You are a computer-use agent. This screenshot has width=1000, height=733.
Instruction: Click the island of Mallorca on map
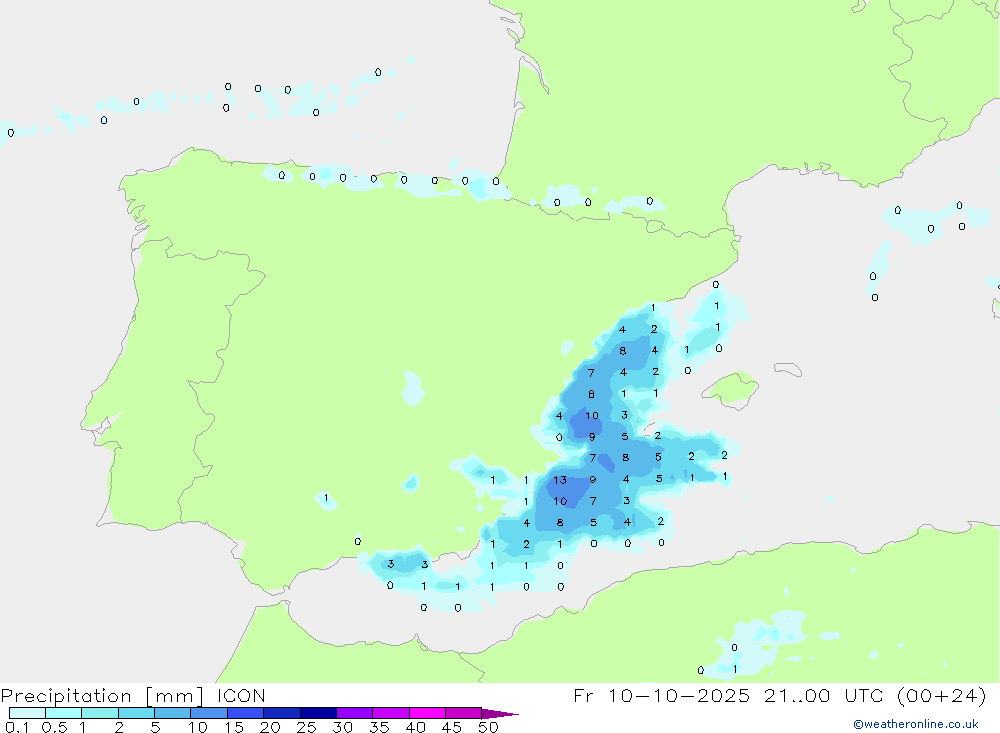[731, 388]
